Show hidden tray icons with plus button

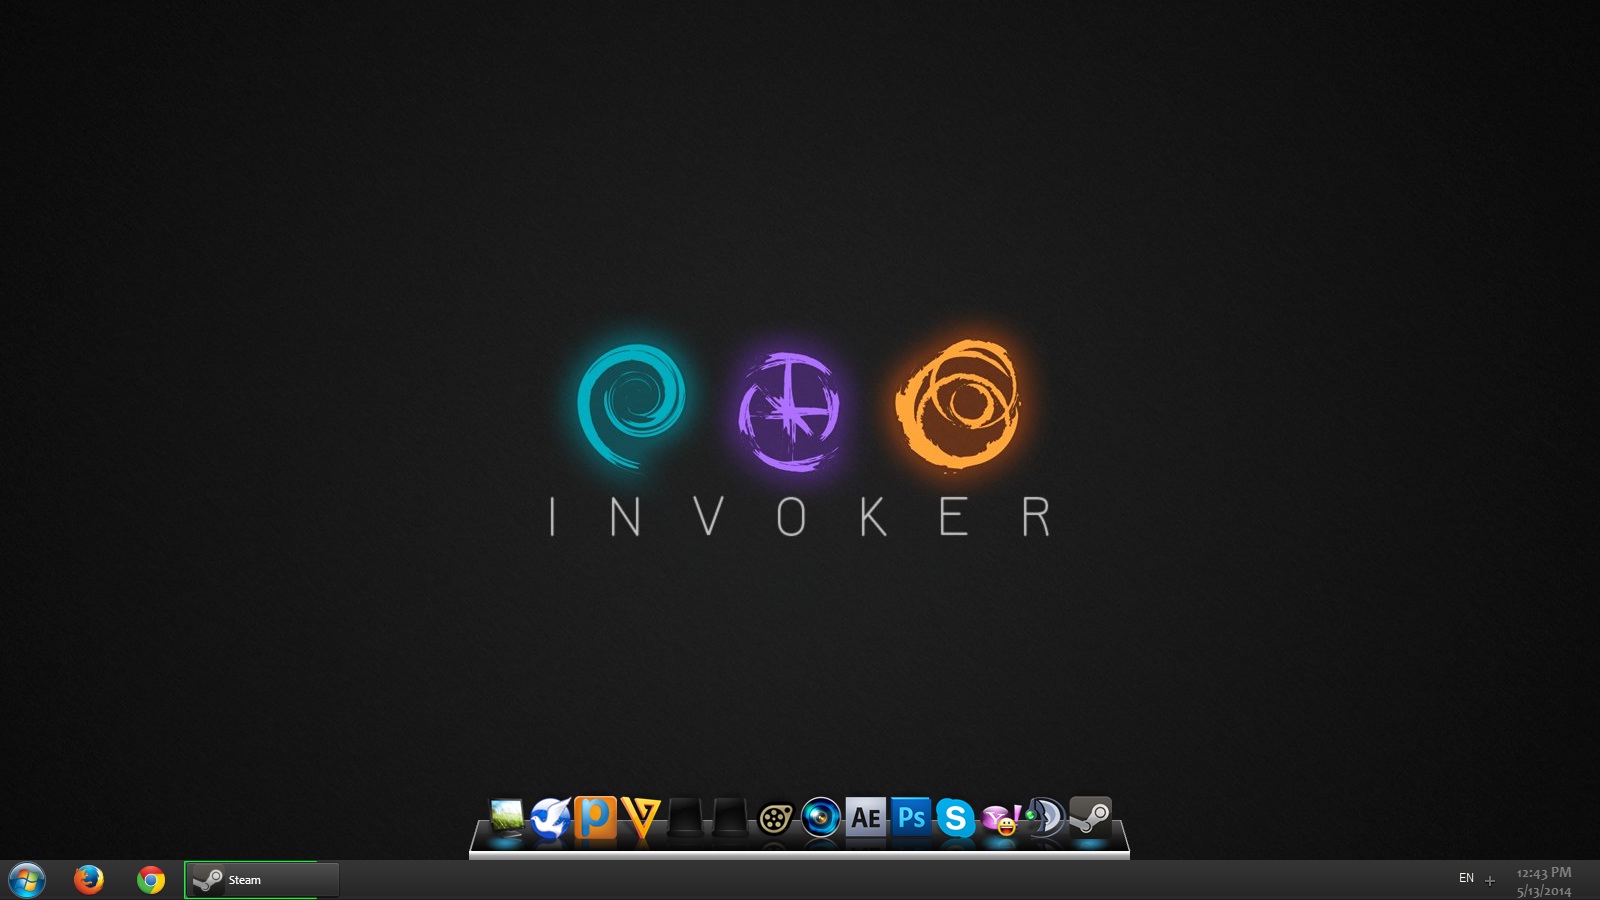(1490, 881)
